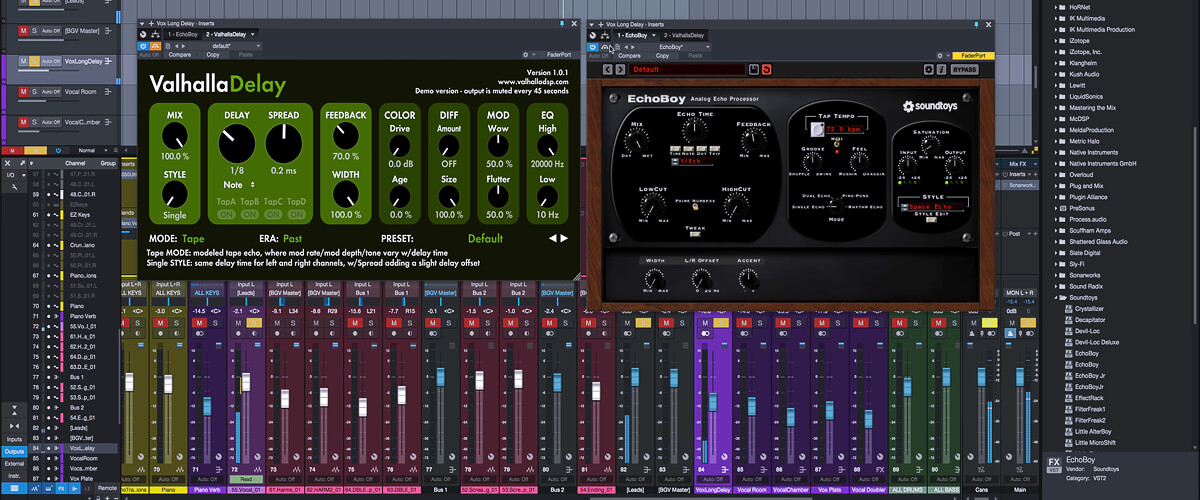Image resolution: width=1200 pixels, height=500 pixels.
Task: Open Note delay-unit dropdown in ValhallaDelay
Action: (x=238, y=185)
